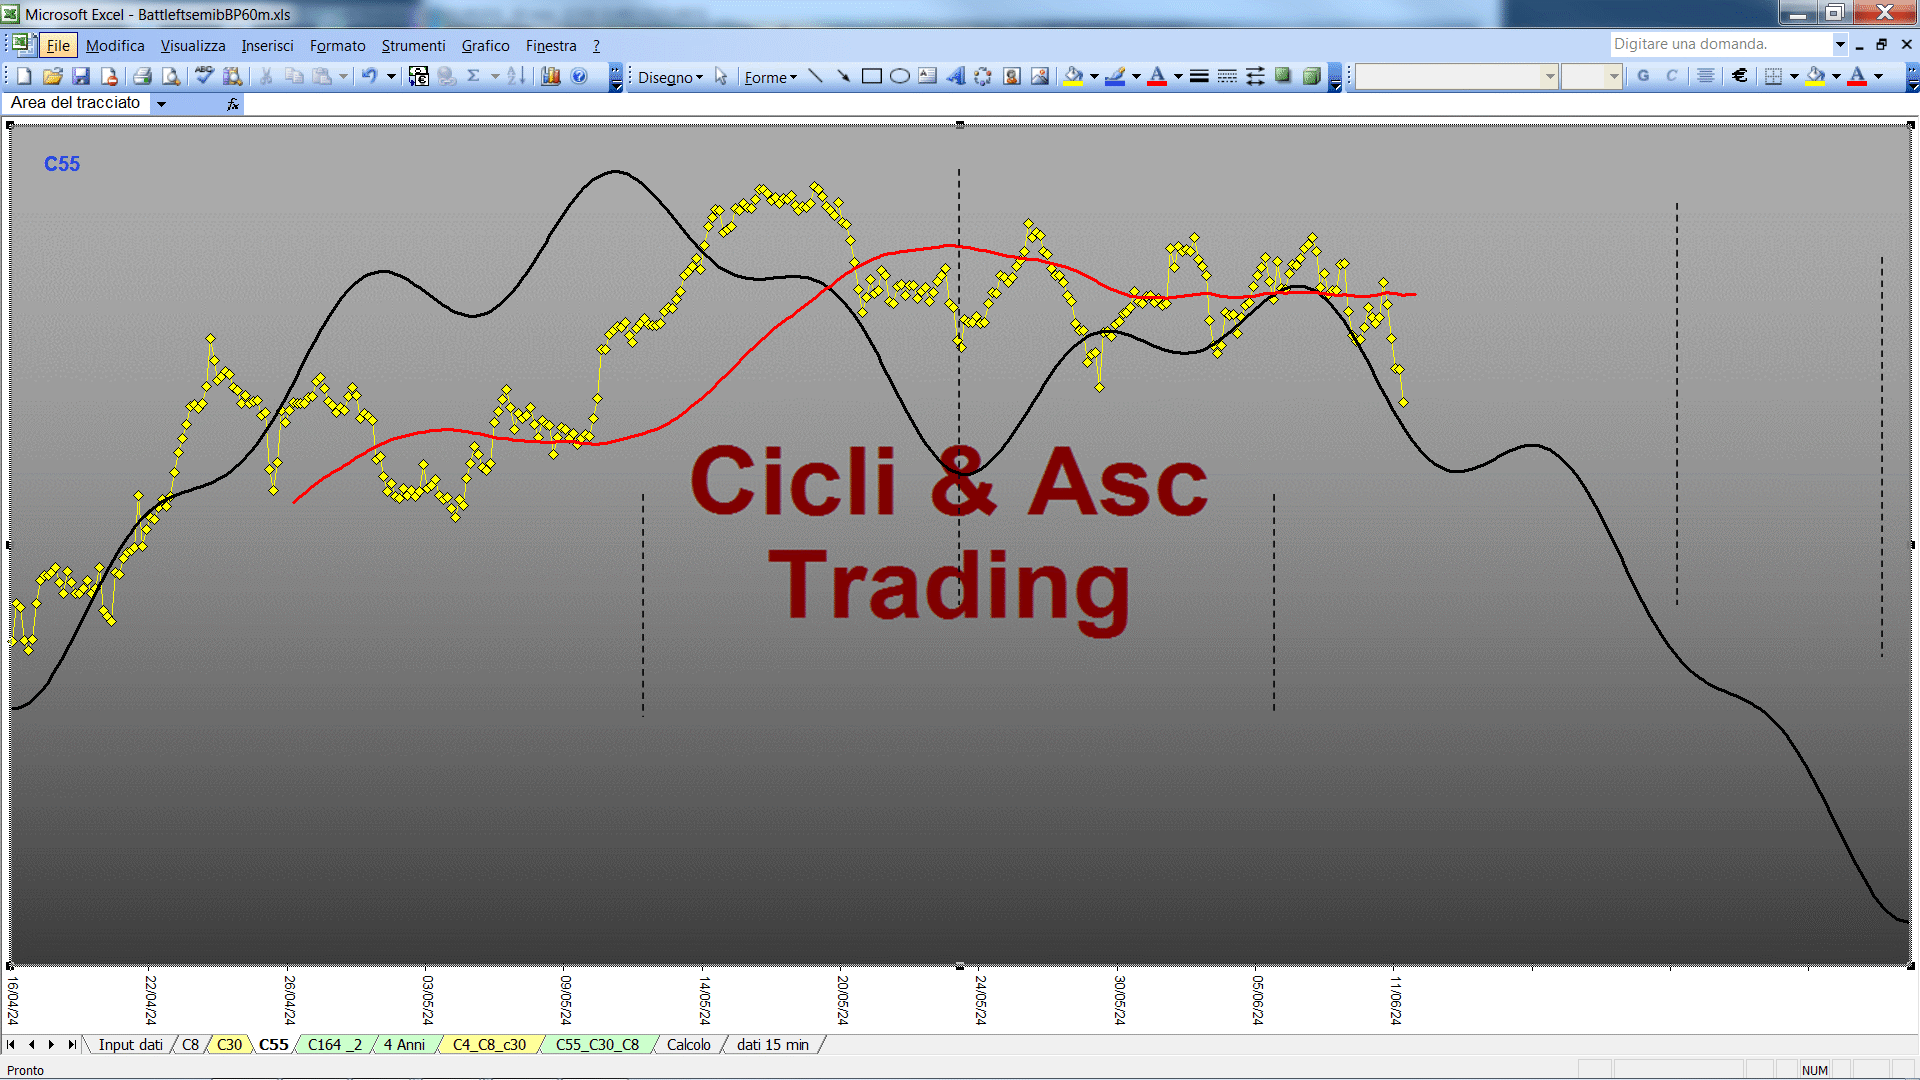Click the Euro currency style icon
The image size is (1920, 1080).
pyautogui.click(x=1740, y=76)
